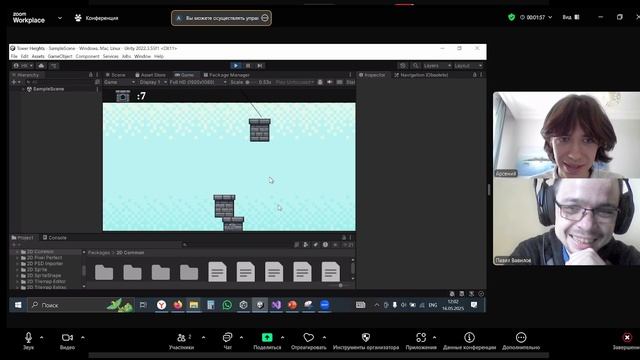The image size is (640, 360).
Task: Open the version control icon beside the cloud
Action: click(x=54, y=66)
